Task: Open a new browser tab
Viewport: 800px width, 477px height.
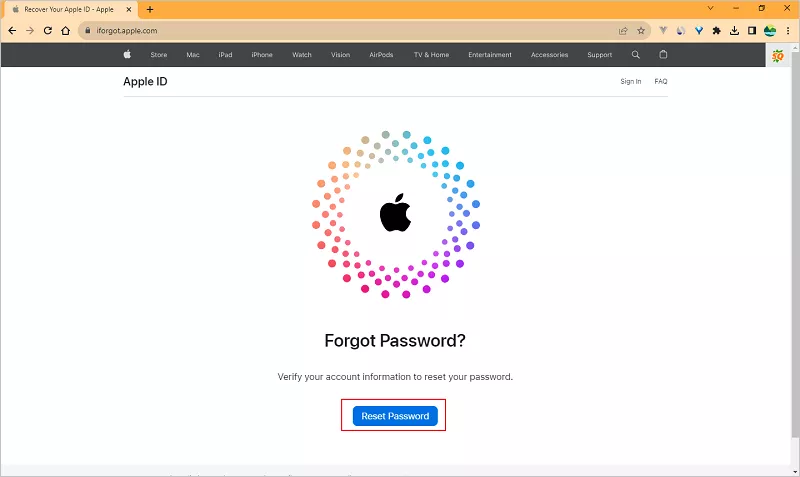Action: tap(150, 9)
